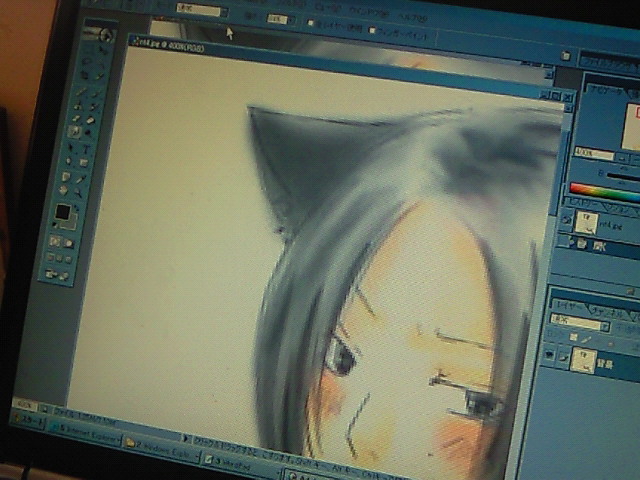
Task: Click the B color slider track
Action: 624,177
